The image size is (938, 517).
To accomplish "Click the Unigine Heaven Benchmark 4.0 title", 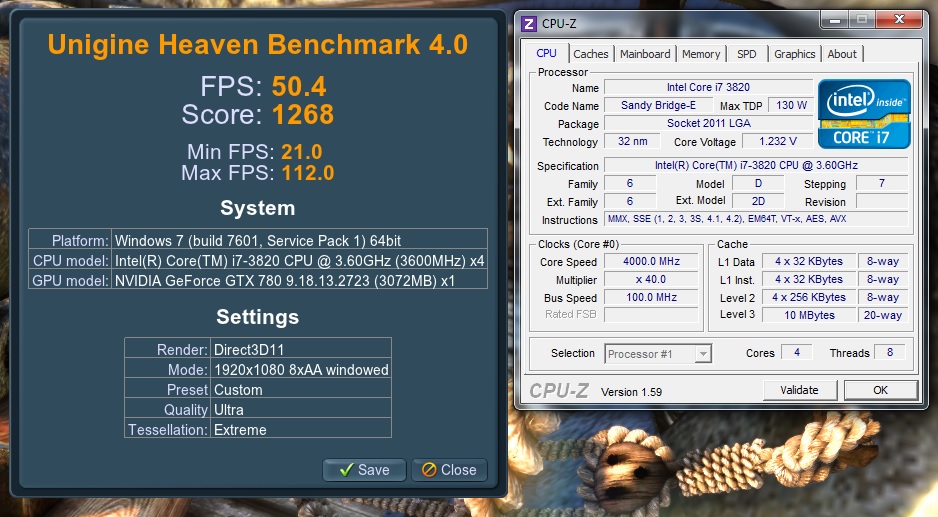I will tap(257, 45).
